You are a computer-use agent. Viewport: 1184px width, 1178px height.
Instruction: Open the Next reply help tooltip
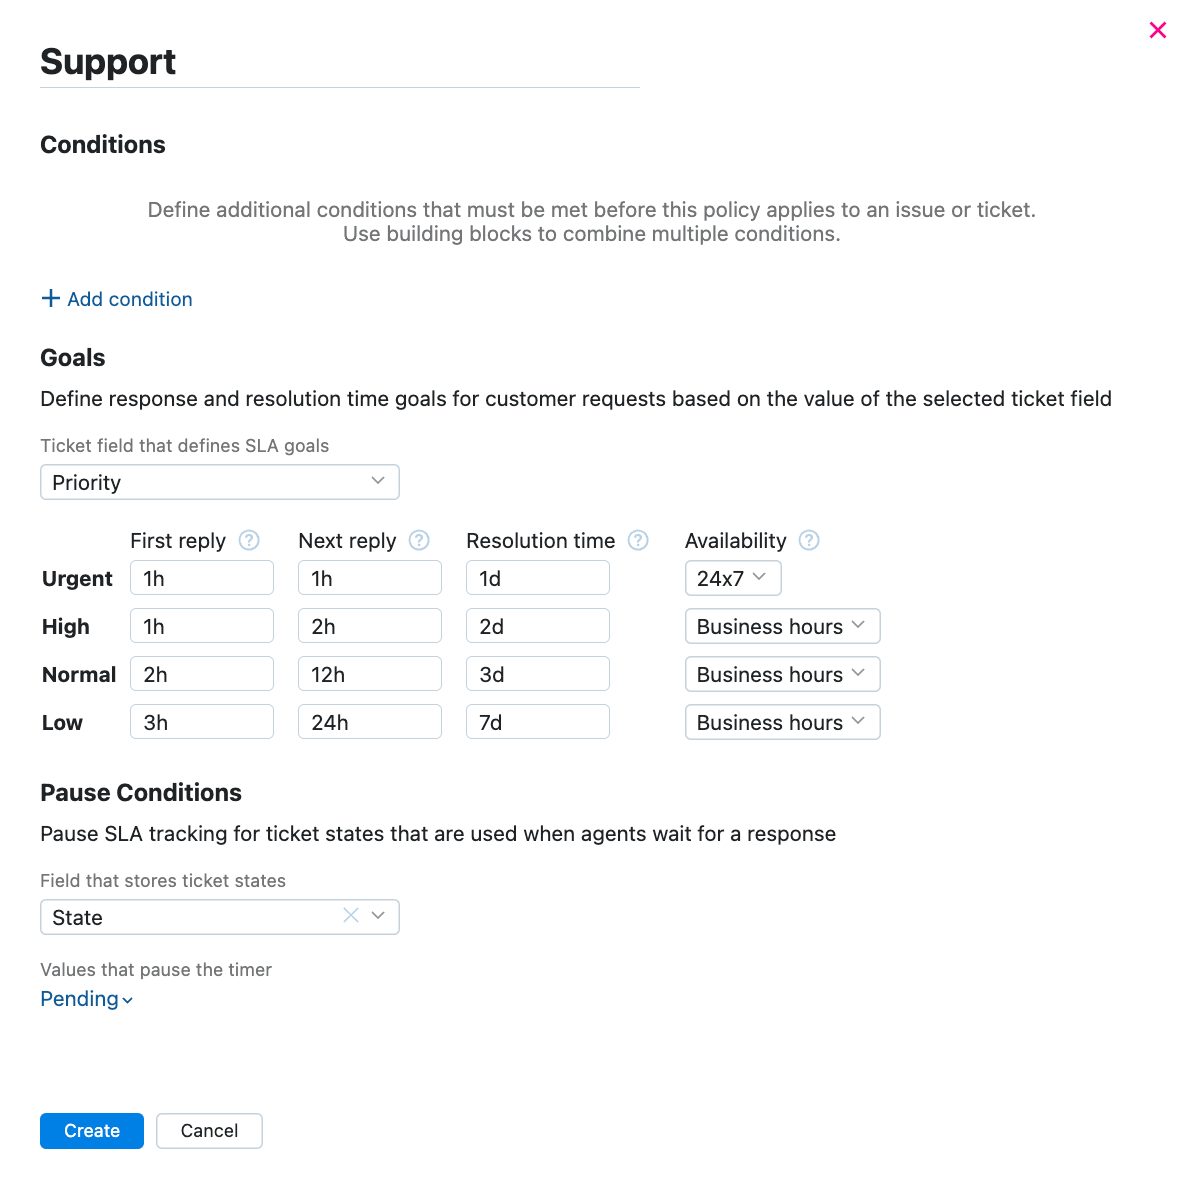click(x=418, y=540)
